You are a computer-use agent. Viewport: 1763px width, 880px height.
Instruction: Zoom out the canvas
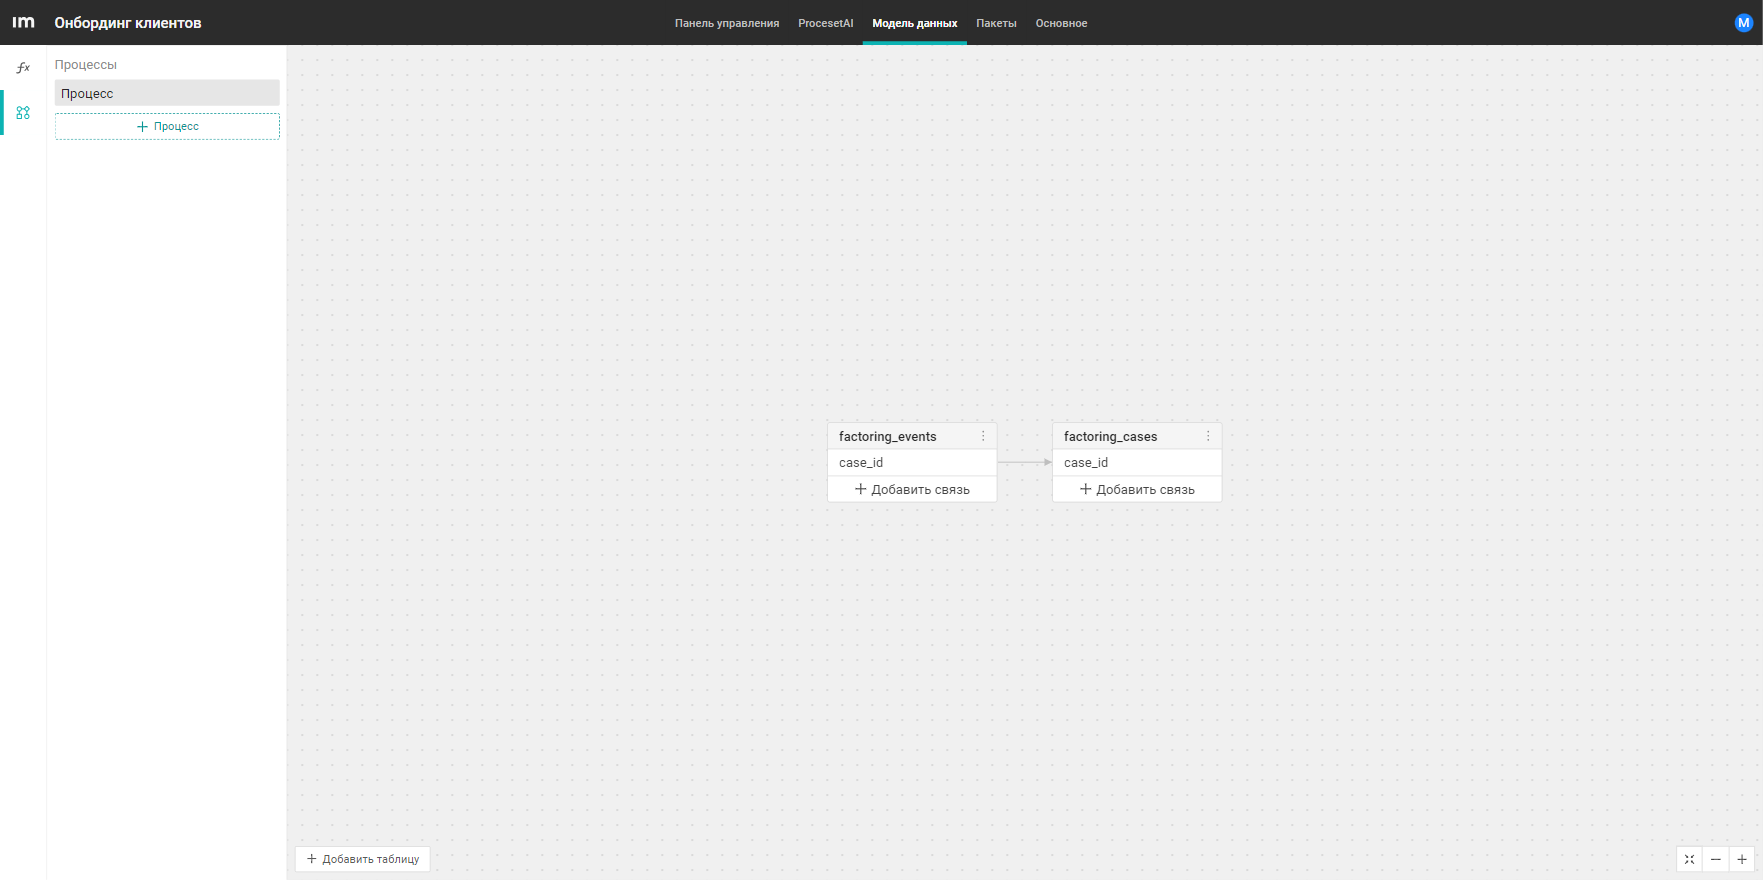(1715, 859)
